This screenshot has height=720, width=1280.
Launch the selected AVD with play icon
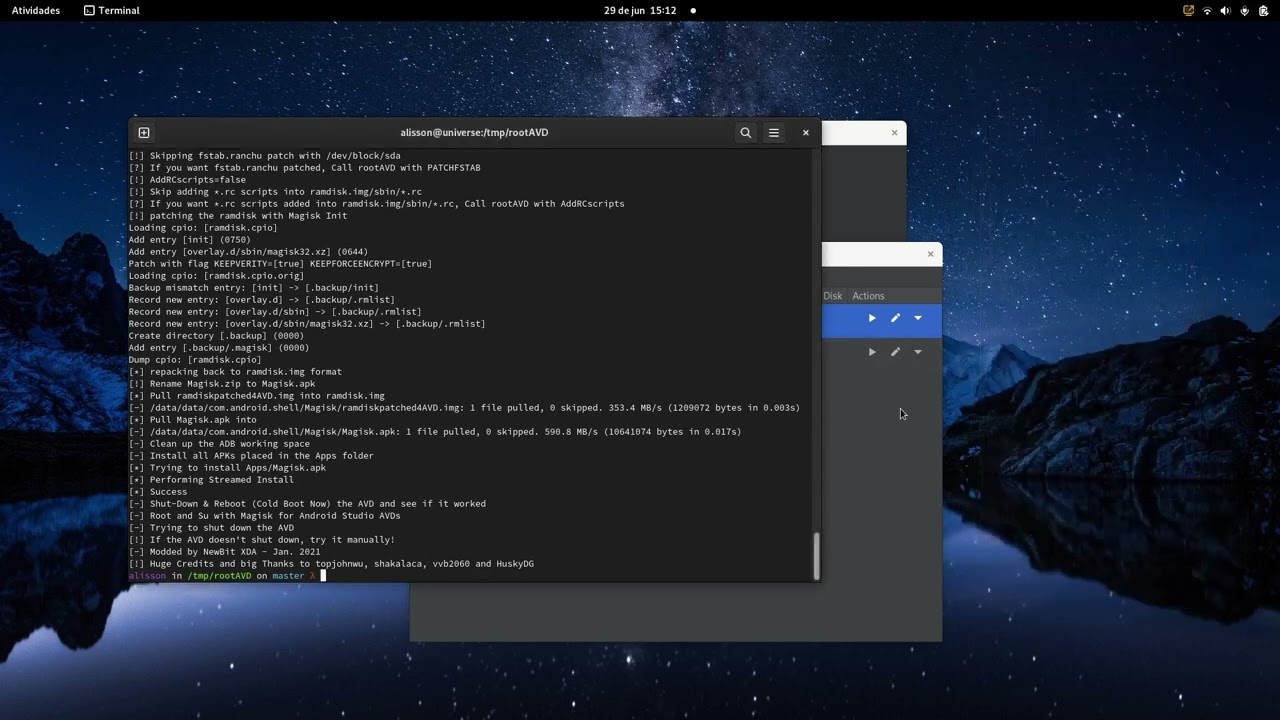click(x=872, y=318)
